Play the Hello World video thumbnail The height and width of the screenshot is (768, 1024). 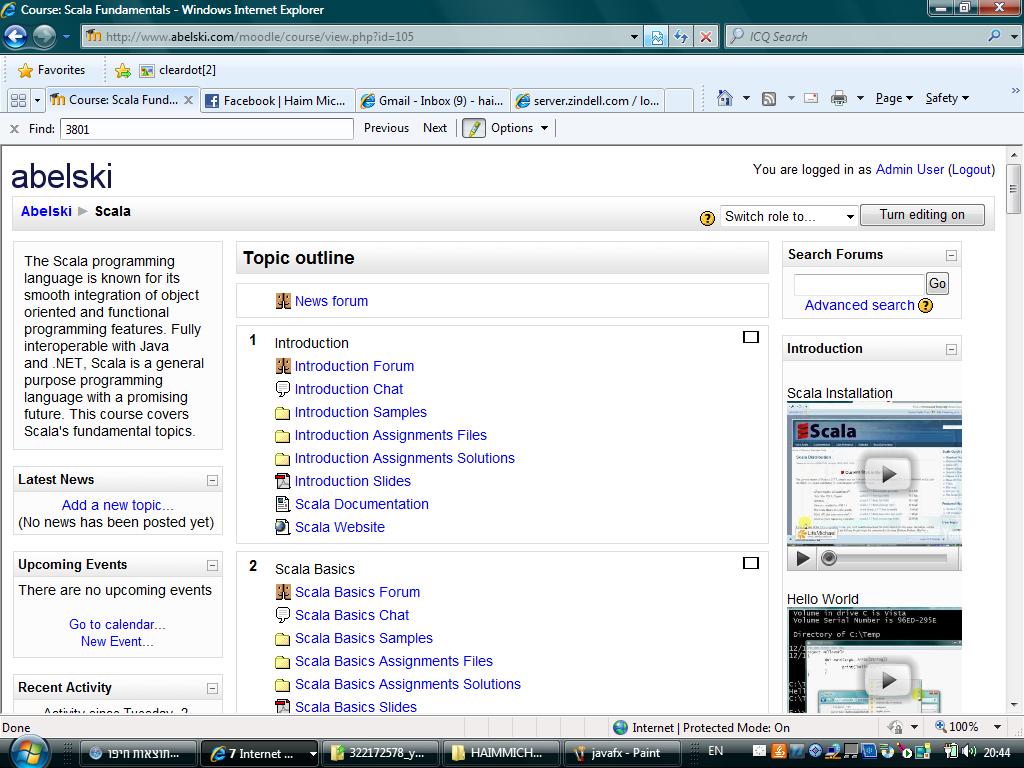click(x=888, y=680)
